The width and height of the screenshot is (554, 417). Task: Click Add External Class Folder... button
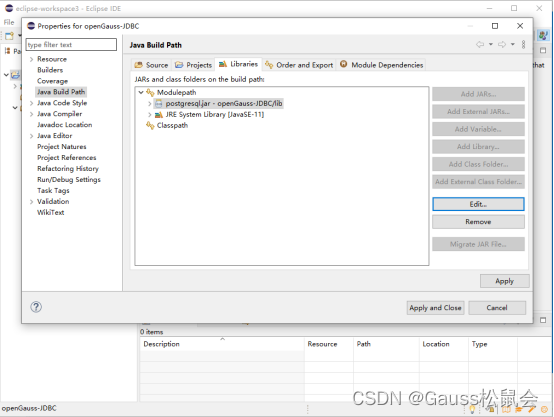(478, 182)
